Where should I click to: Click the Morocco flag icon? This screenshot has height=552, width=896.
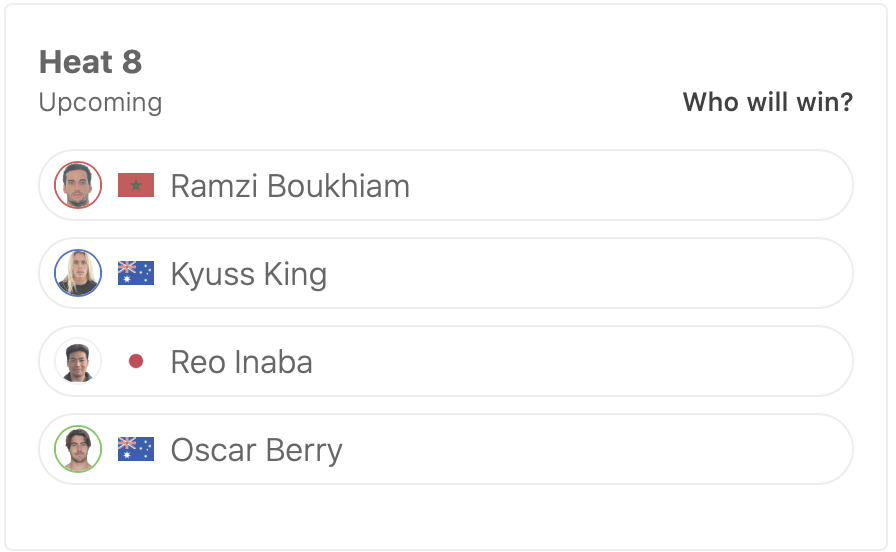click(136, 185)
